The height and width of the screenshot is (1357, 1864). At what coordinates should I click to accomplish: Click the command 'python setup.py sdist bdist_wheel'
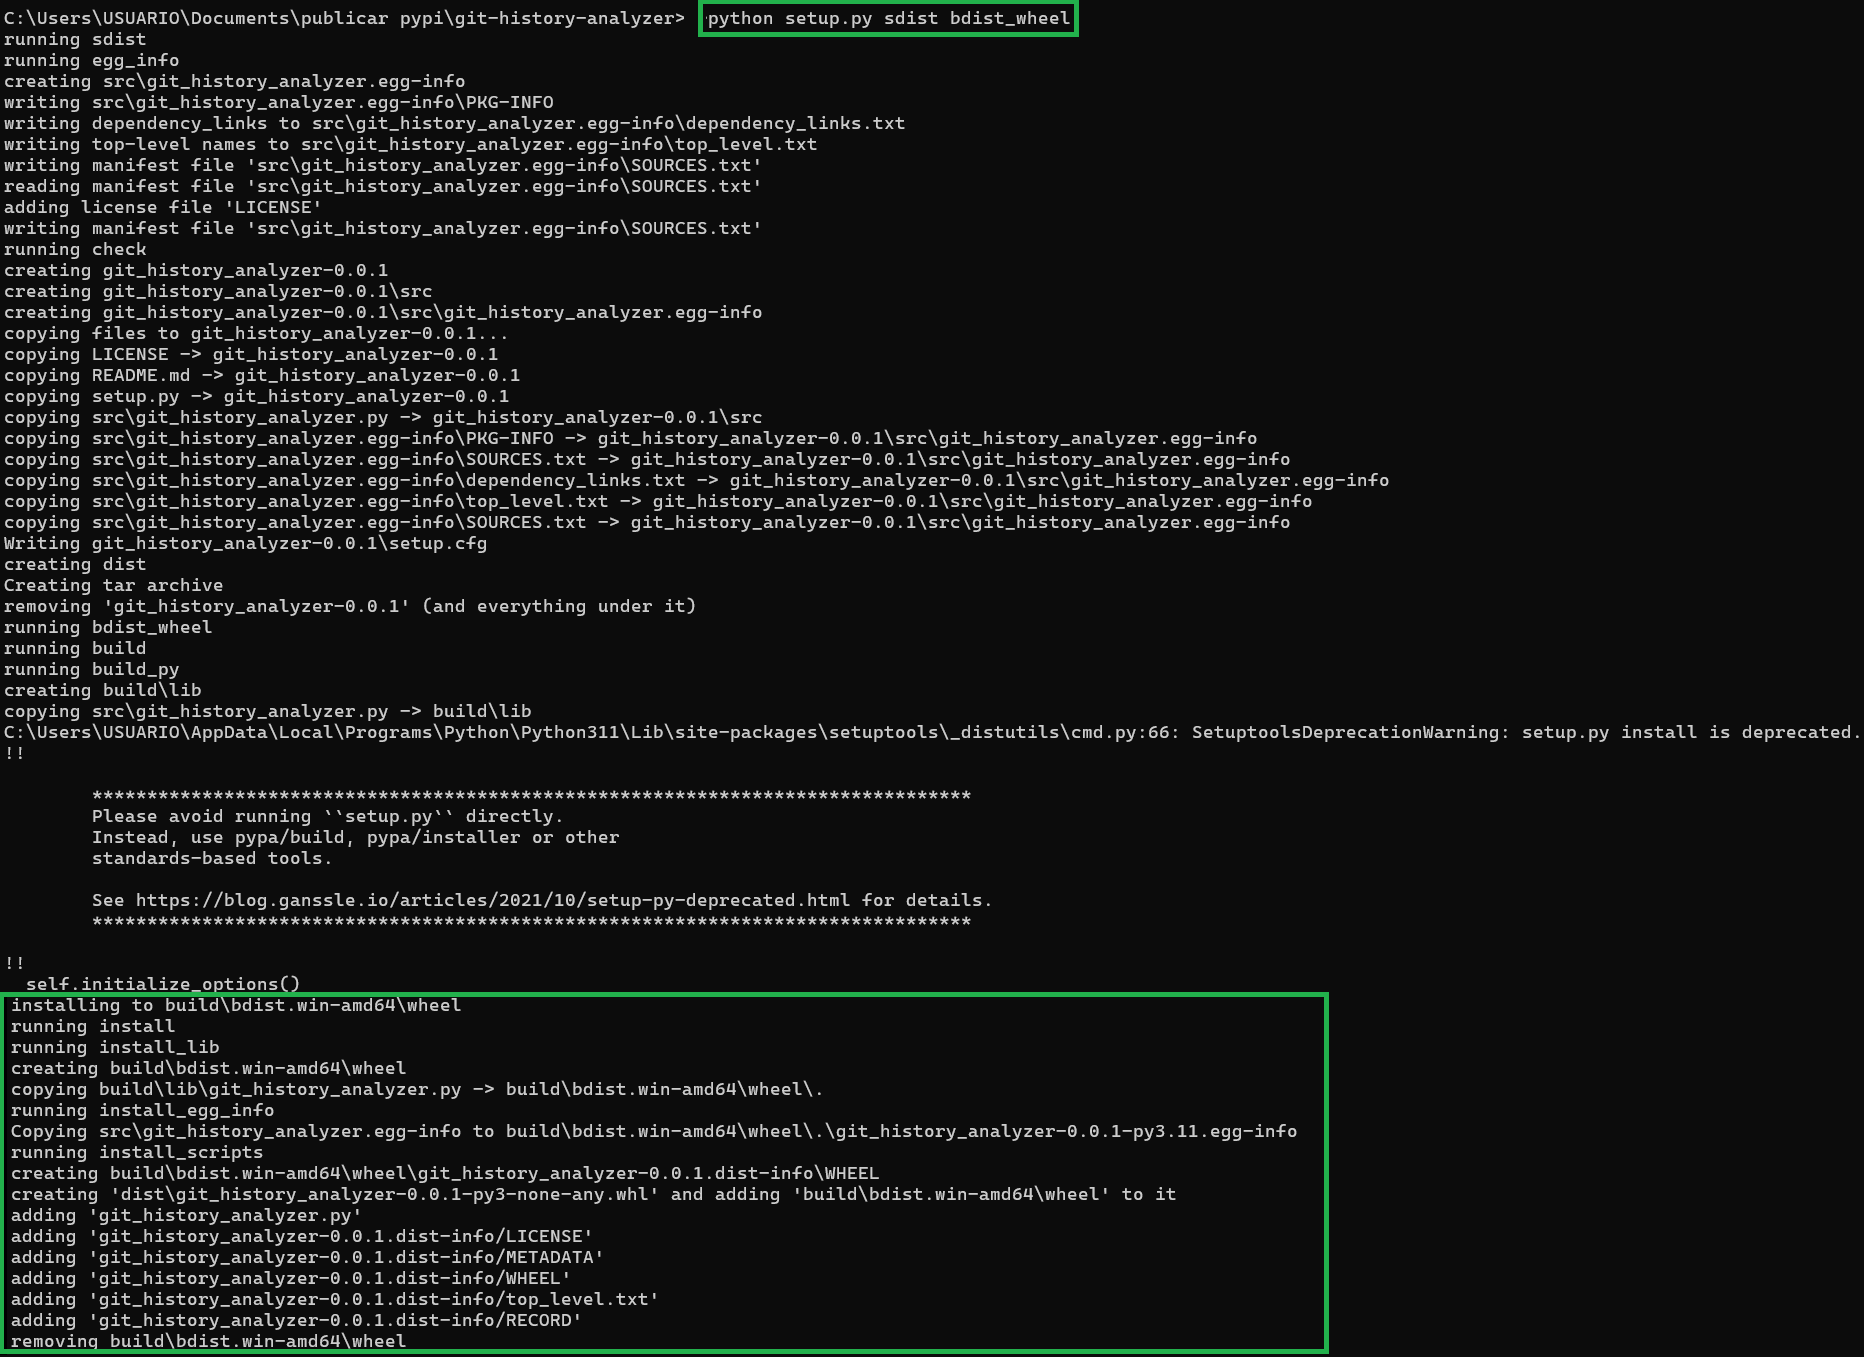(888, 18)
